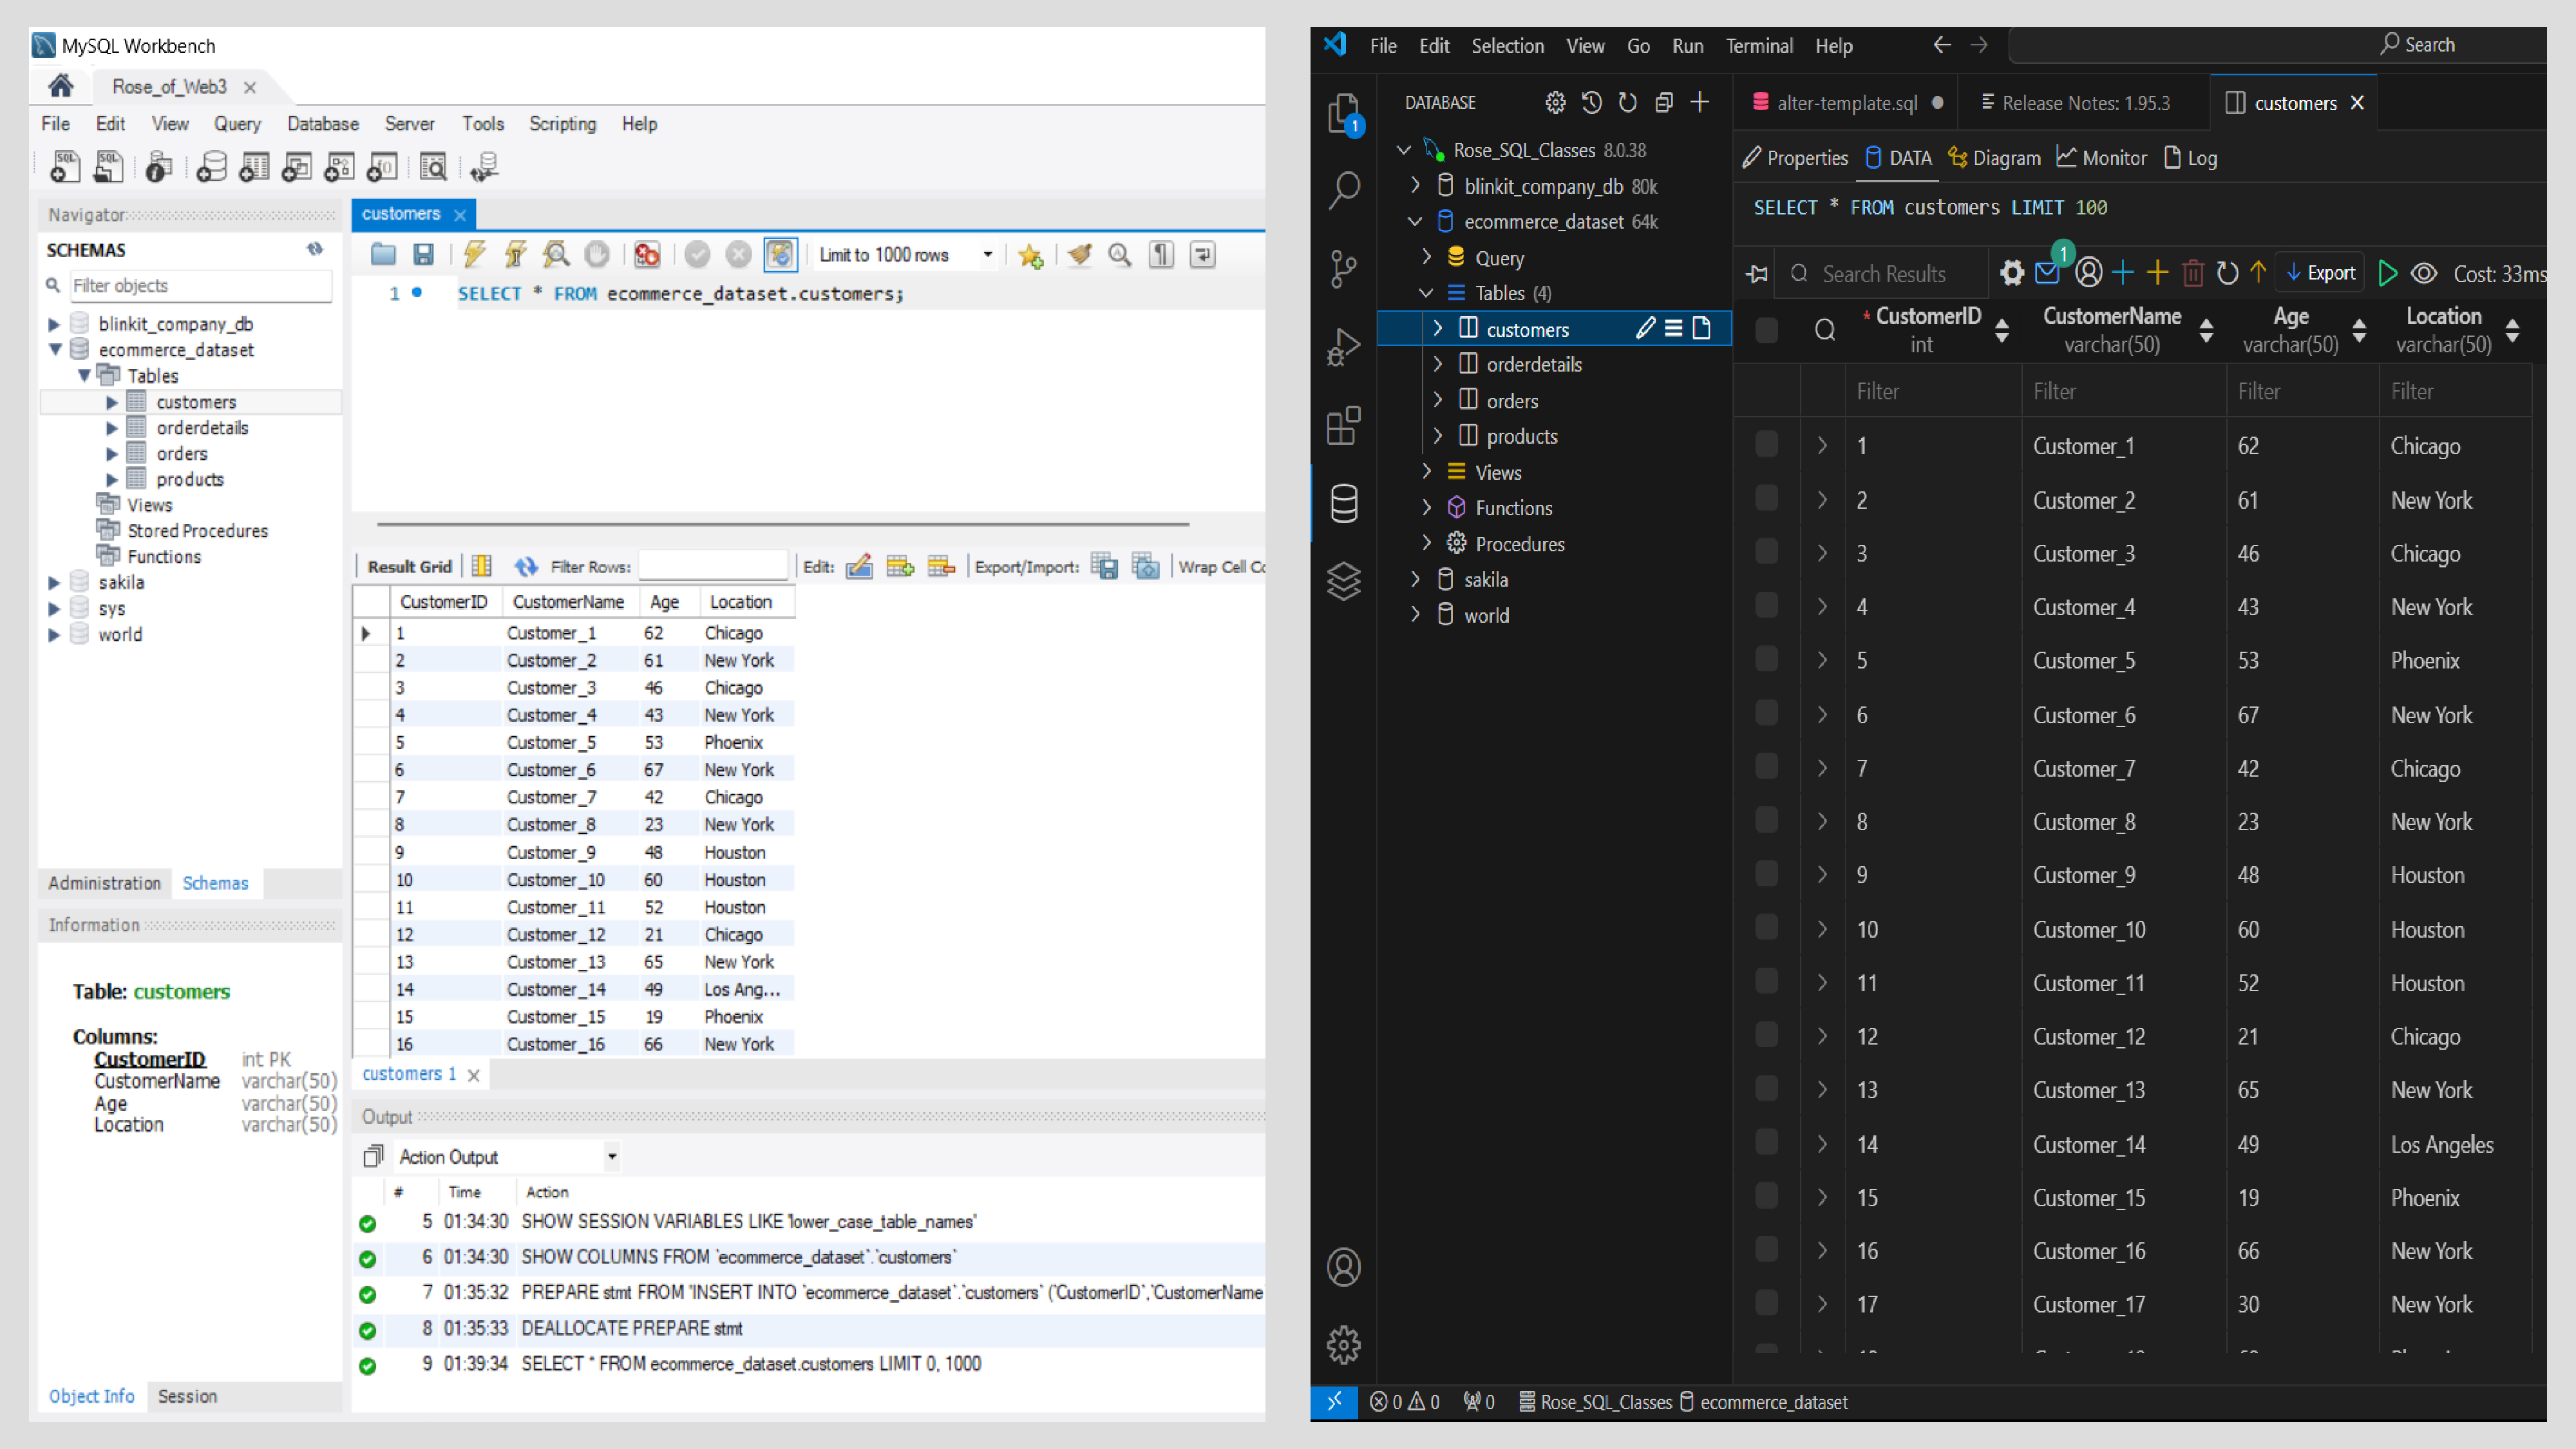Click the Action Output expander arrow
The height and width of the screenshot is (1449, 2576).
pos(612,1157)
